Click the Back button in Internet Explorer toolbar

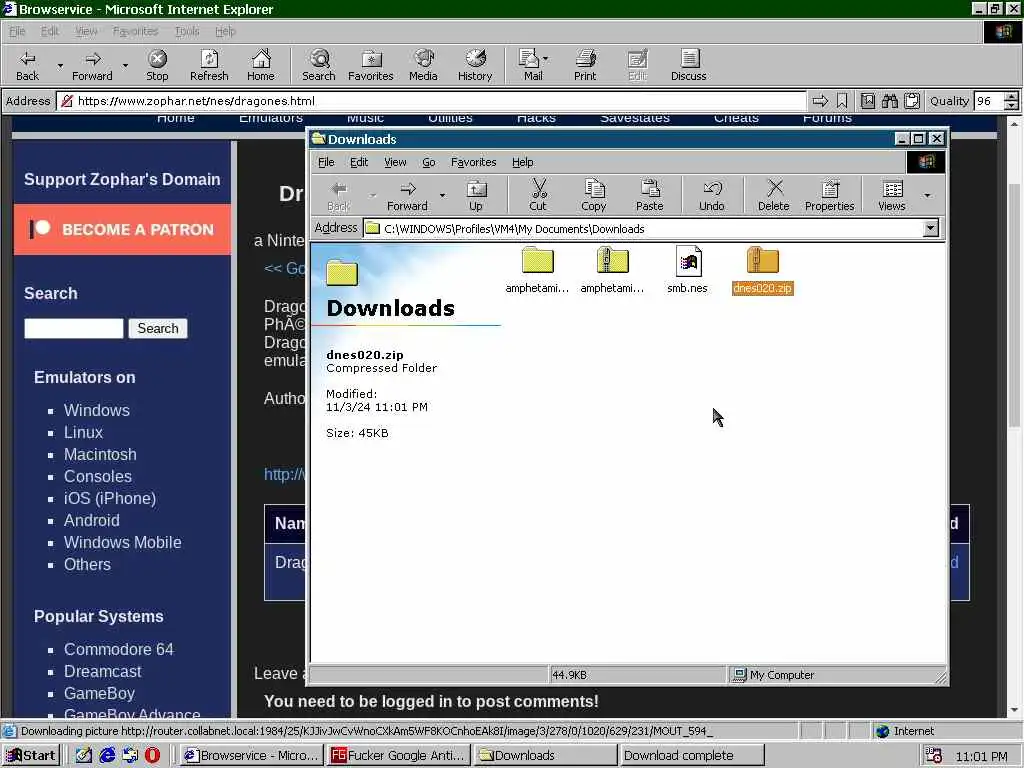[x=27, y=65]
